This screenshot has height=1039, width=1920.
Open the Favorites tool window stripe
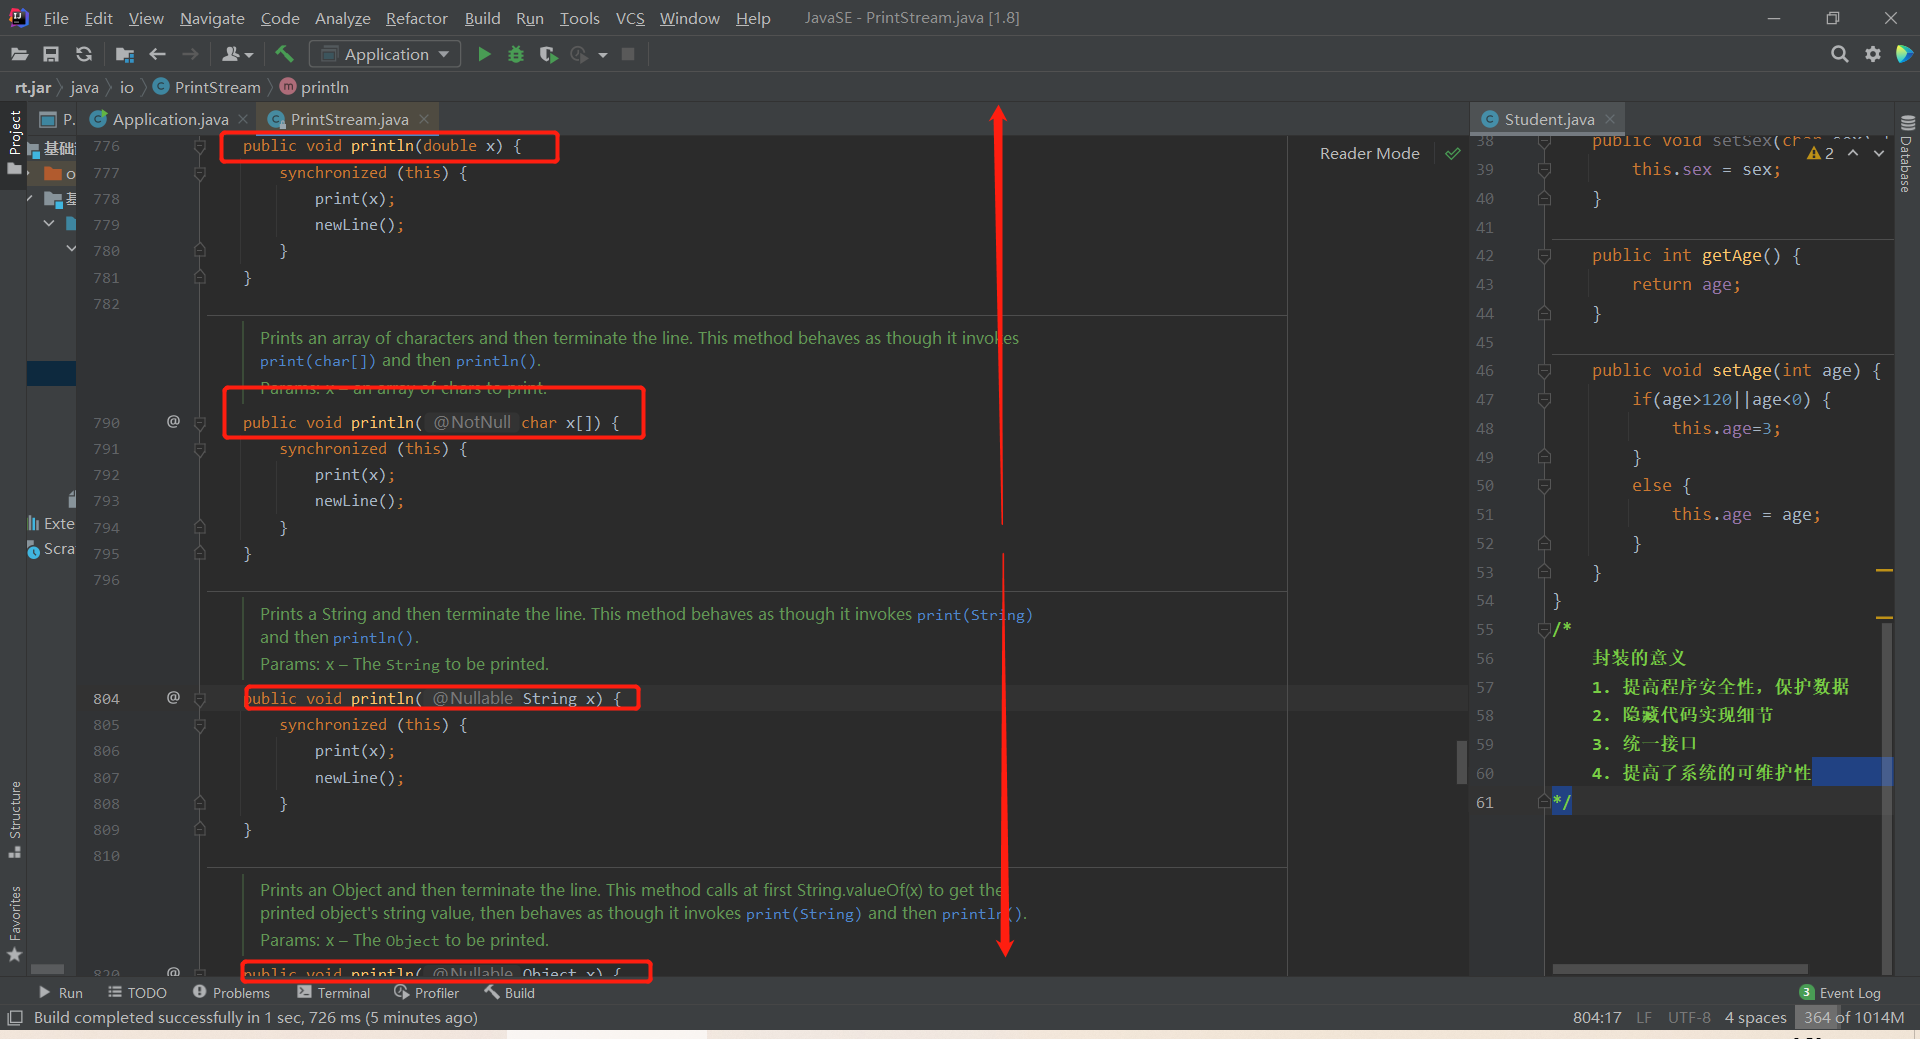coord(15,924)
